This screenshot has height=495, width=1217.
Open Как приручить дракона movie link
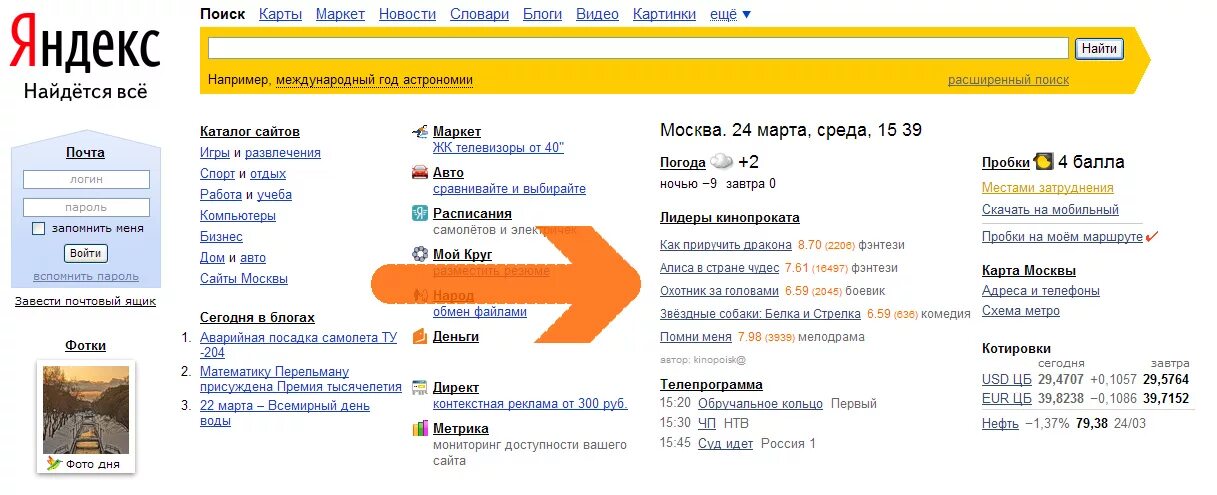pos(726,244)
